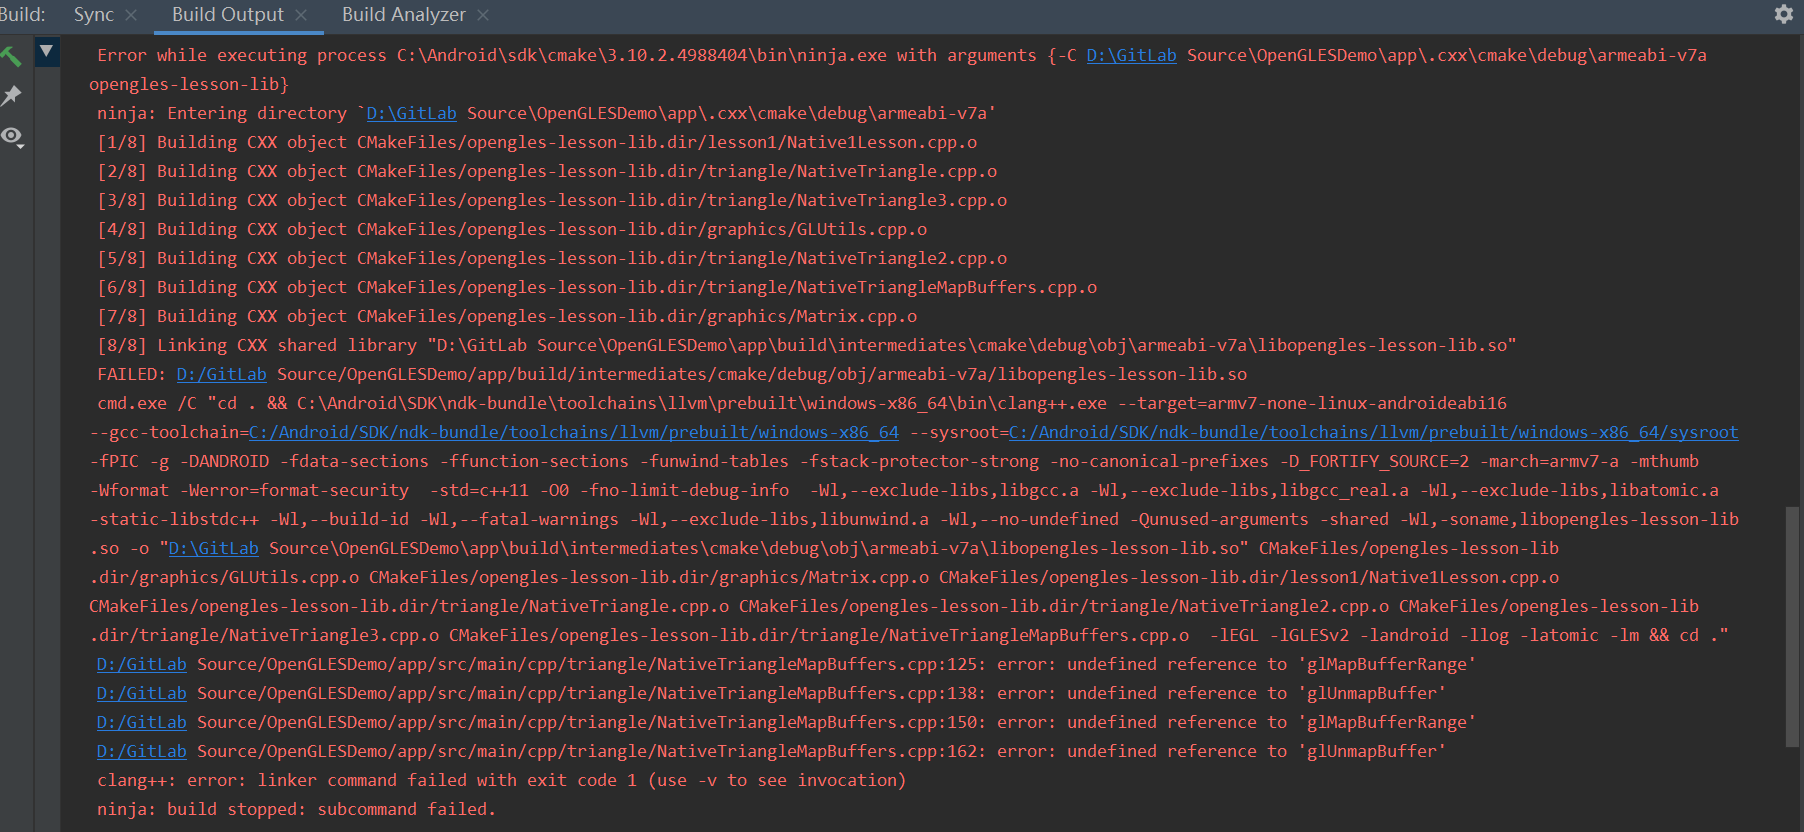This screenshot has width=1804, height=832.
Task: Click the 'Error while executing process' text
Action: pos(241,56)
